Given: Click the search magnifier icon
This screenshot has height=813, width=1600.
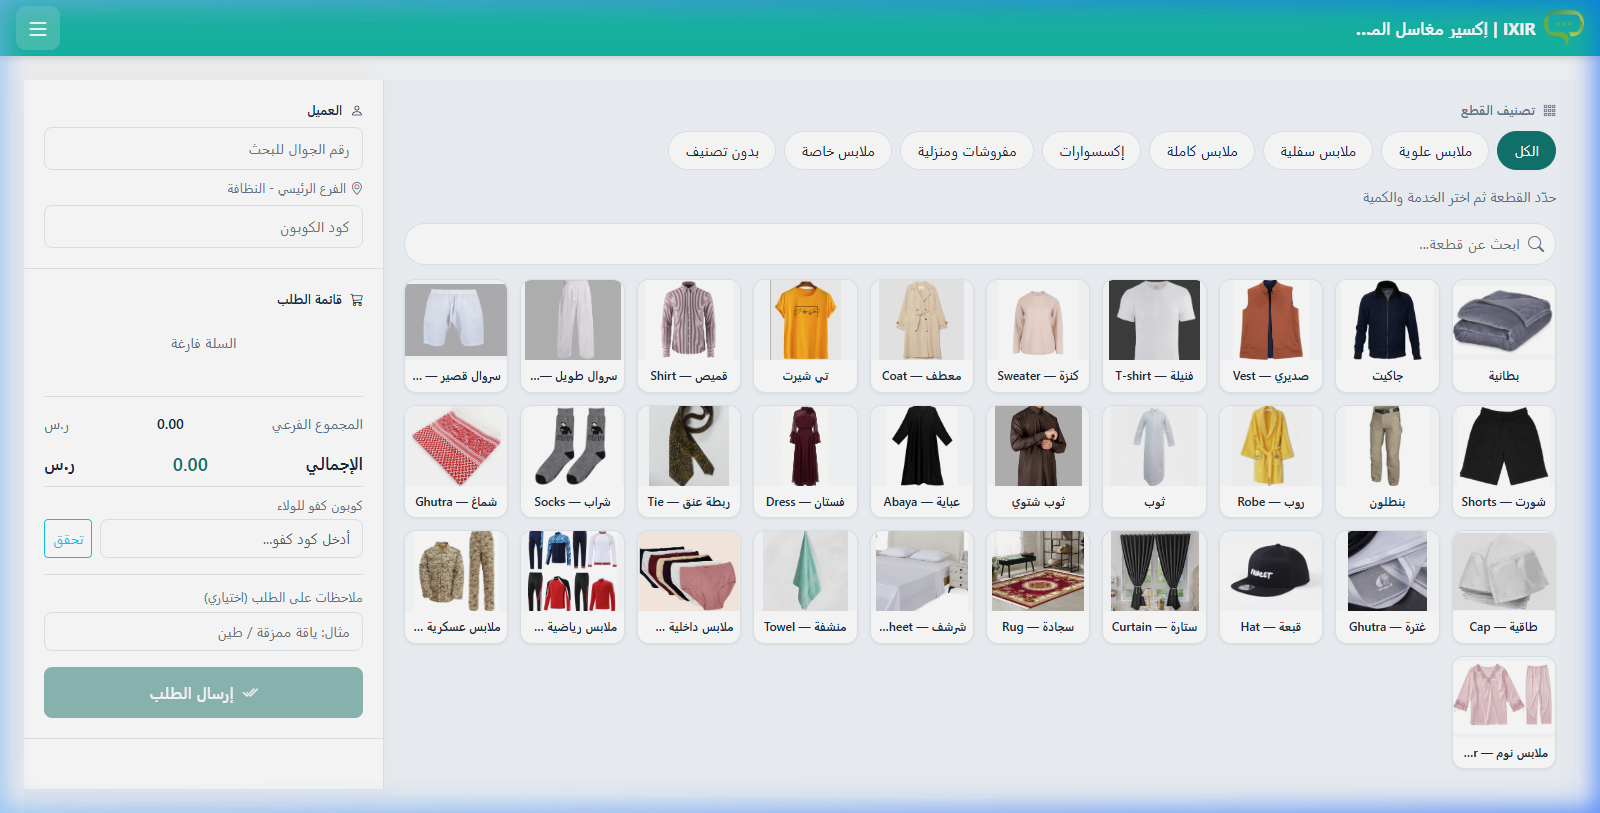Looking at the screenshot, I should (1536, 244).
